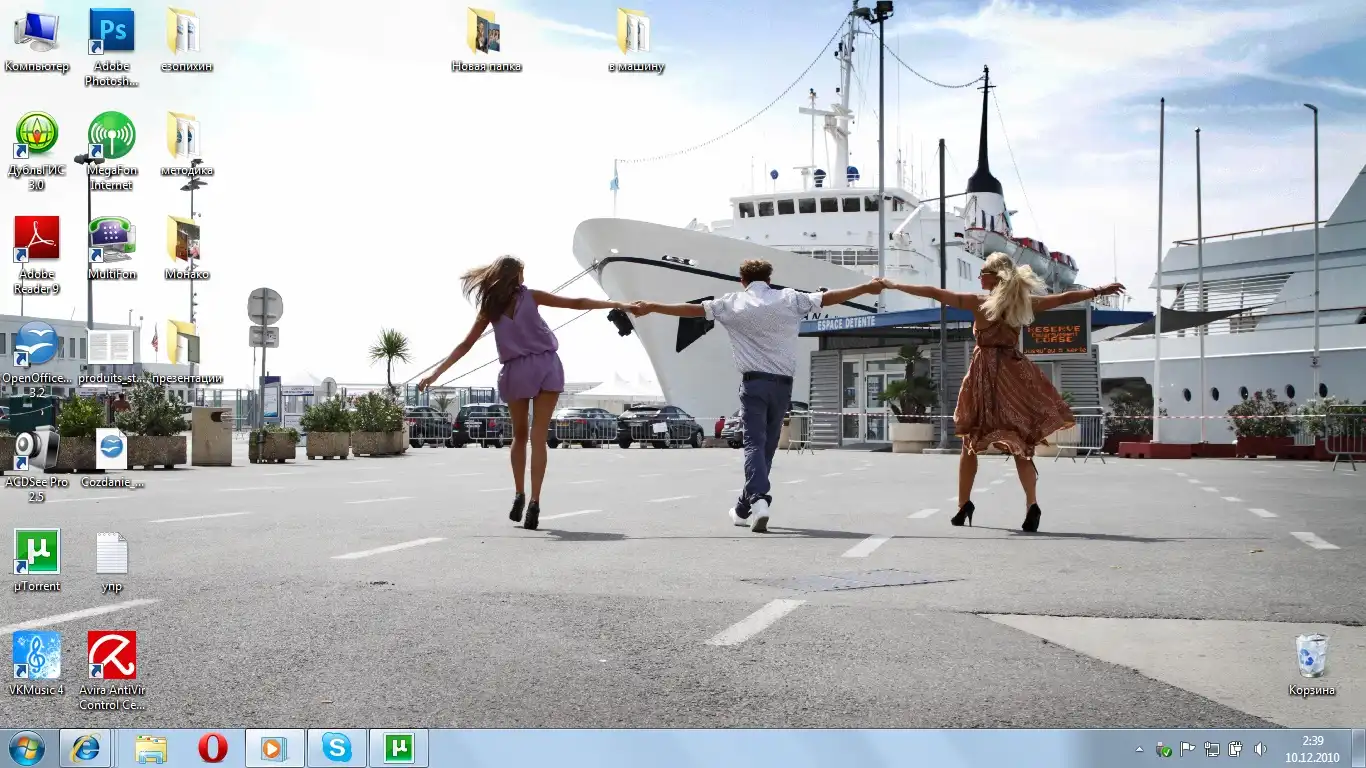Select the VKMusic 4 desktop icon
The height and width of the screenshot is (768, 1366).
(x=36, y=655)
